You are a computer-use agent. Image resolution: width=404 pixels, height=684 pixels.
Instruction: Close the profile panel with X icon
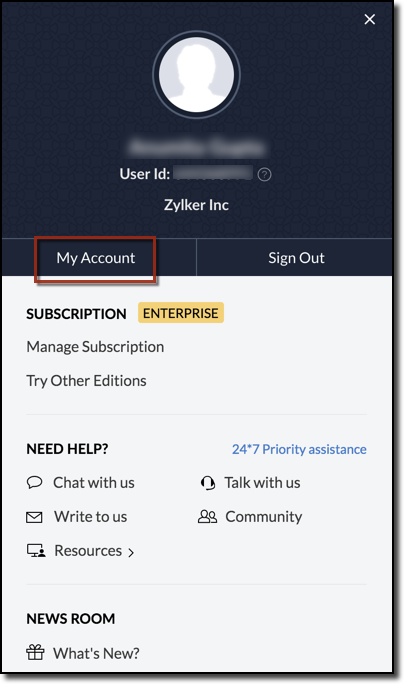tap(370, 19)
